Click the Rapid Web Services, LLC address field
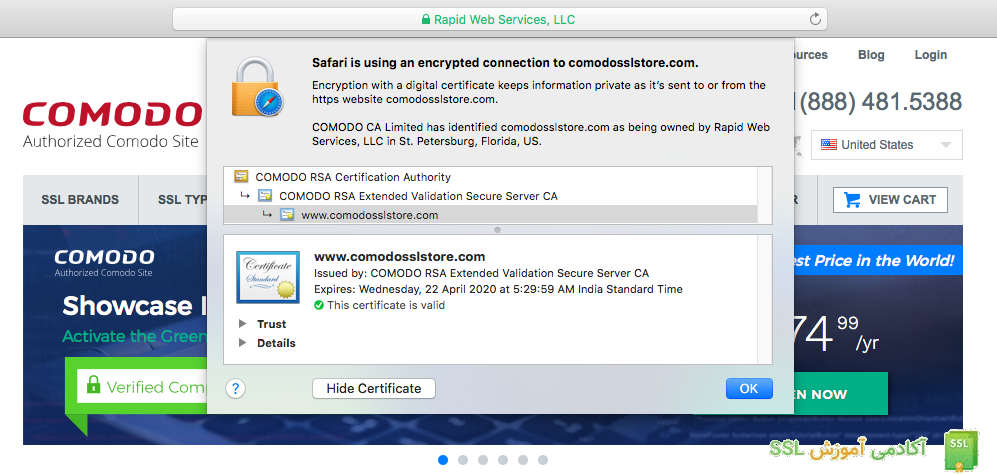This screenshot has width=997, height=474. 500,19
